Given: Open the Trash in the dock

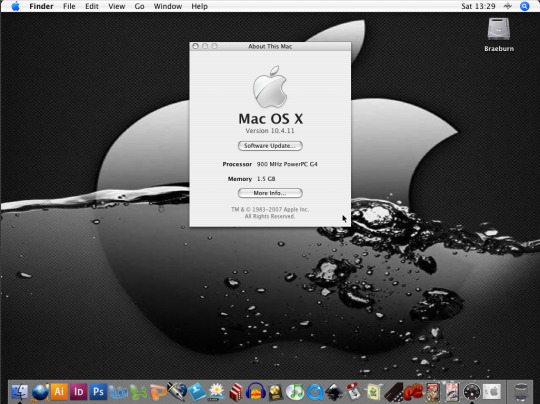Looking at the screenshot, I should click(x=520, y=392).
